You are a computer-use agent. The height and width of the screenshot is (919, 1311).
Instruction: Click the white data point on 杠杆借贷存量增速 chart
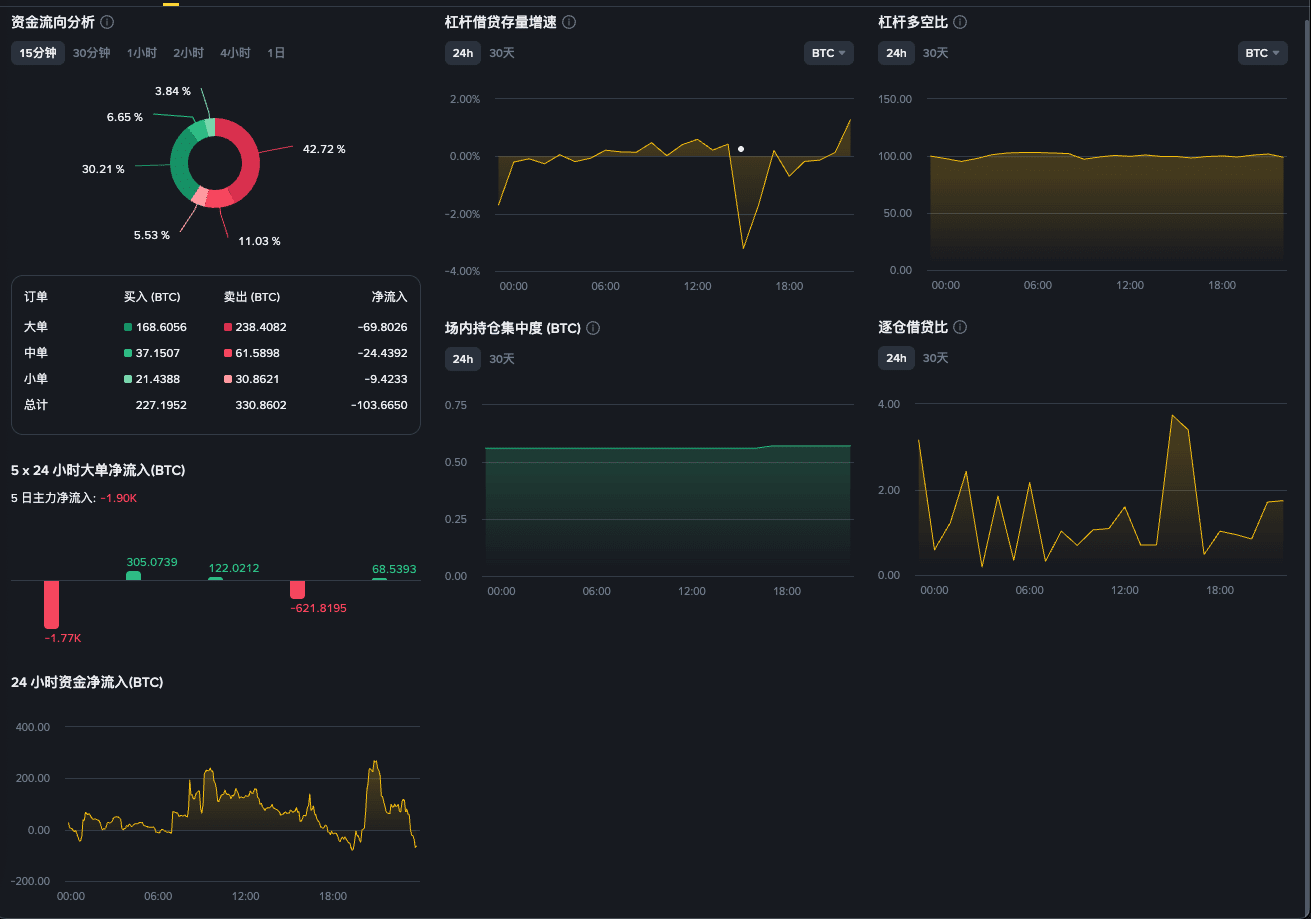741,149
